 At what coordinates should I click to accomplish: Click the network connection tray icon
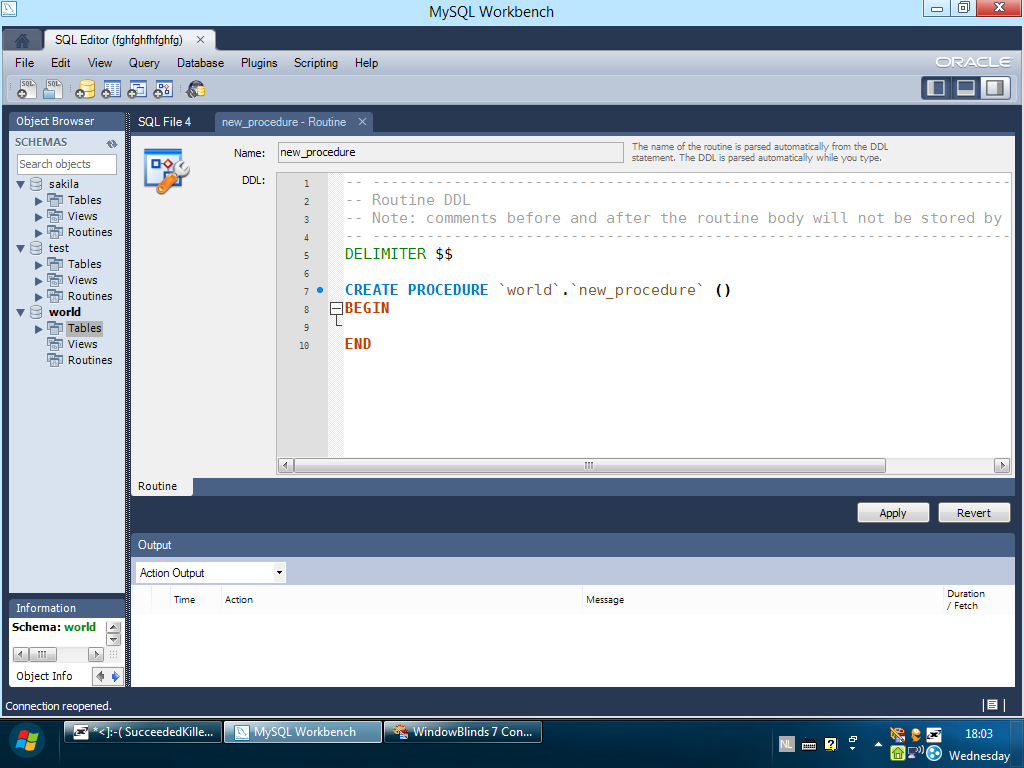coord(916,753)
